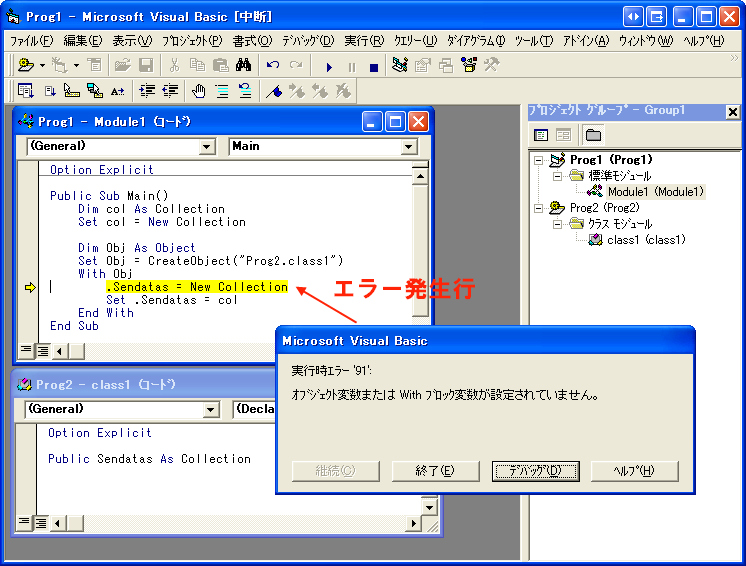Undo the last edit

click(273, 65)
